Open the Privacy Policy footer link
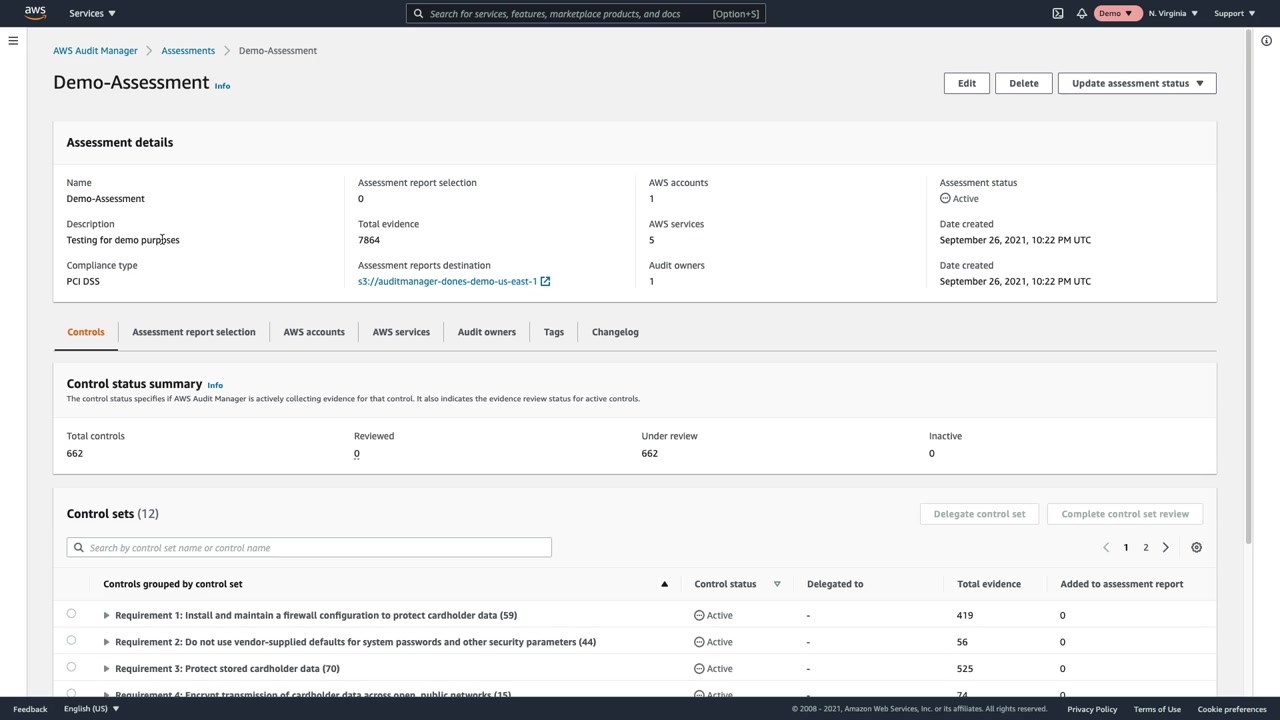Screen dimensions: 1280x720 point(1092,709)
